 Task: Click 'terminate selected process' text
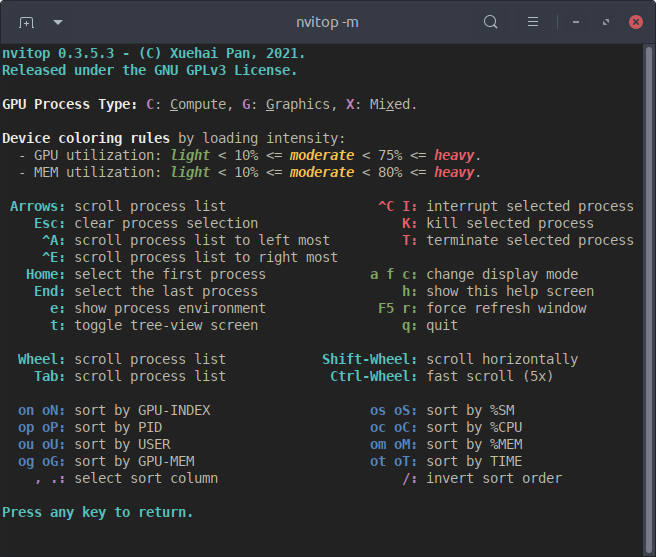click(x=530, y=240)
